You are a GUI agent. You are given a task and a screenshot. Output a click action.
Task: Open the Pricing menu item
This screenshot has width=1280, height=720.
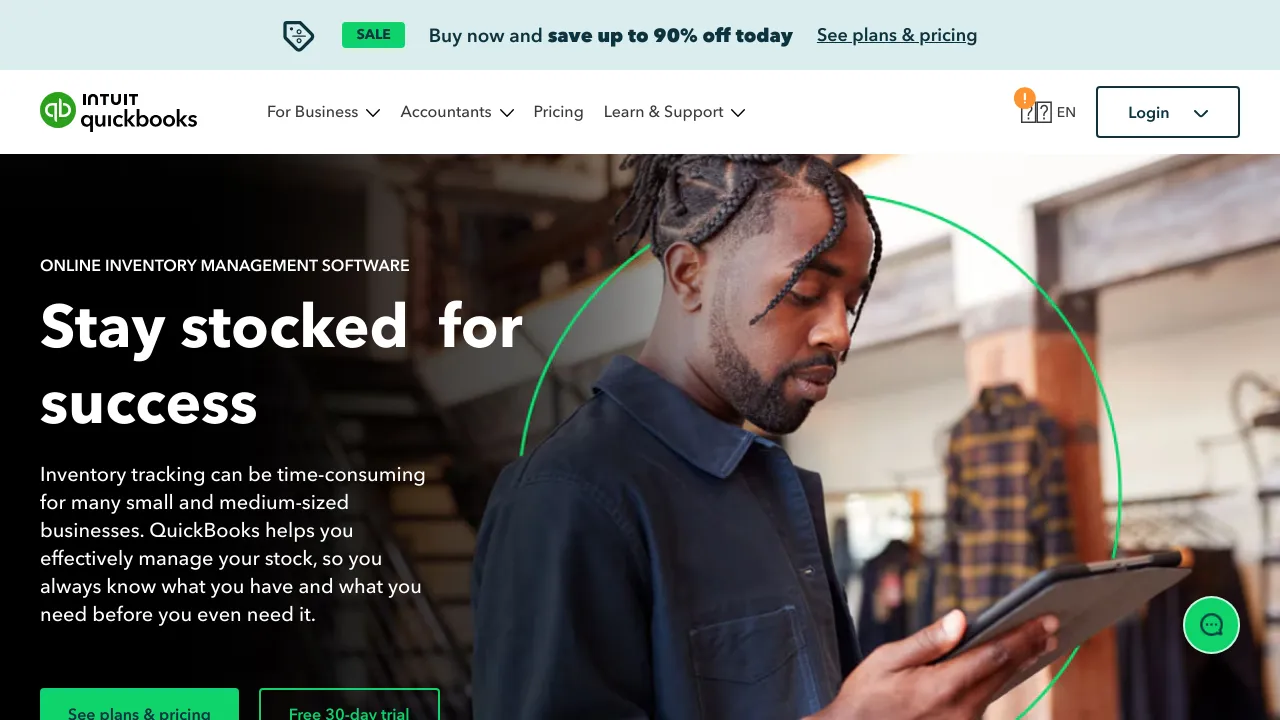(x=558, y=112)
